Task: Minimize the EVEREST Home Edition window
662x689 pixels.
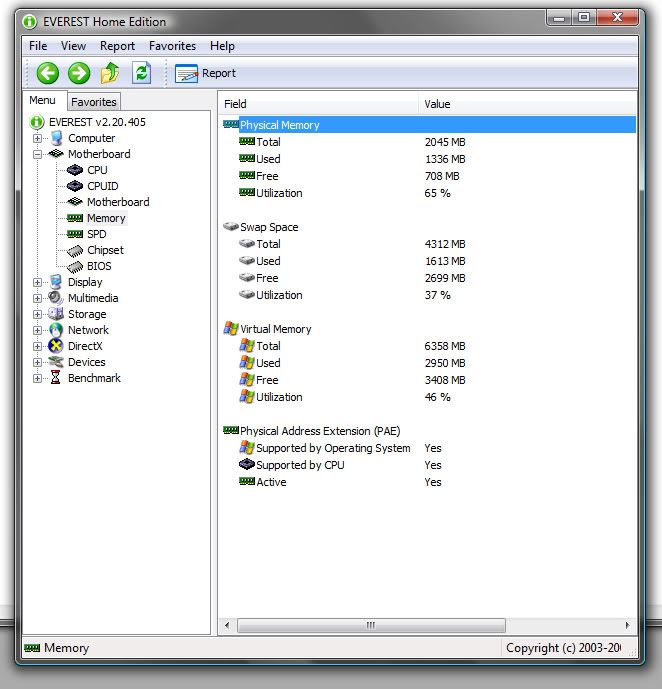Action: tap(559, 18)
